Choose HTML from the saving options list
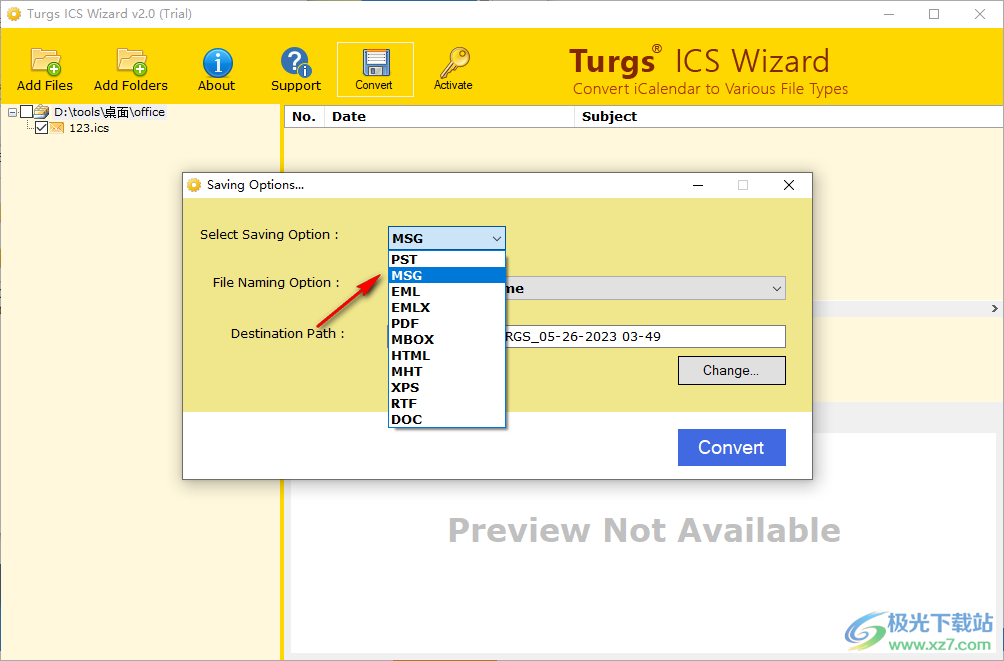Screen dimensions: 1004x661 [447, 355]
